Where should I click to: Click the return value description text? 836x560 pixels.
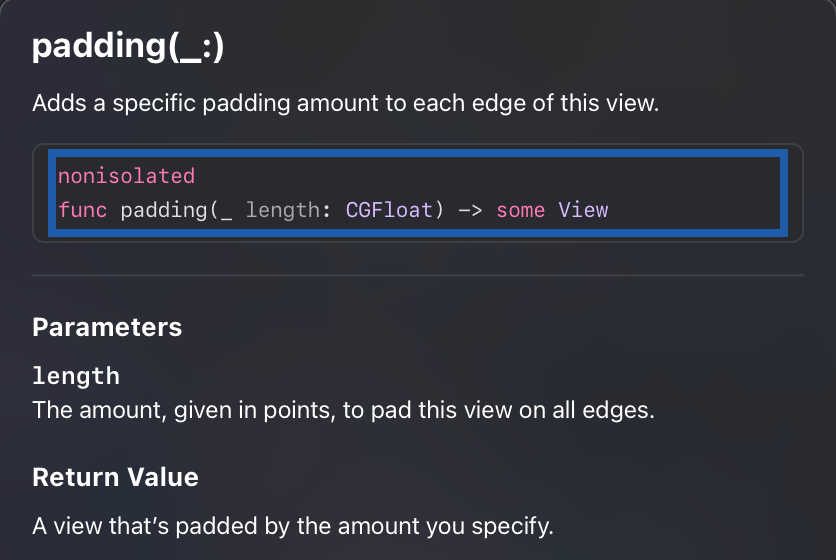click(x=292, y=525)
